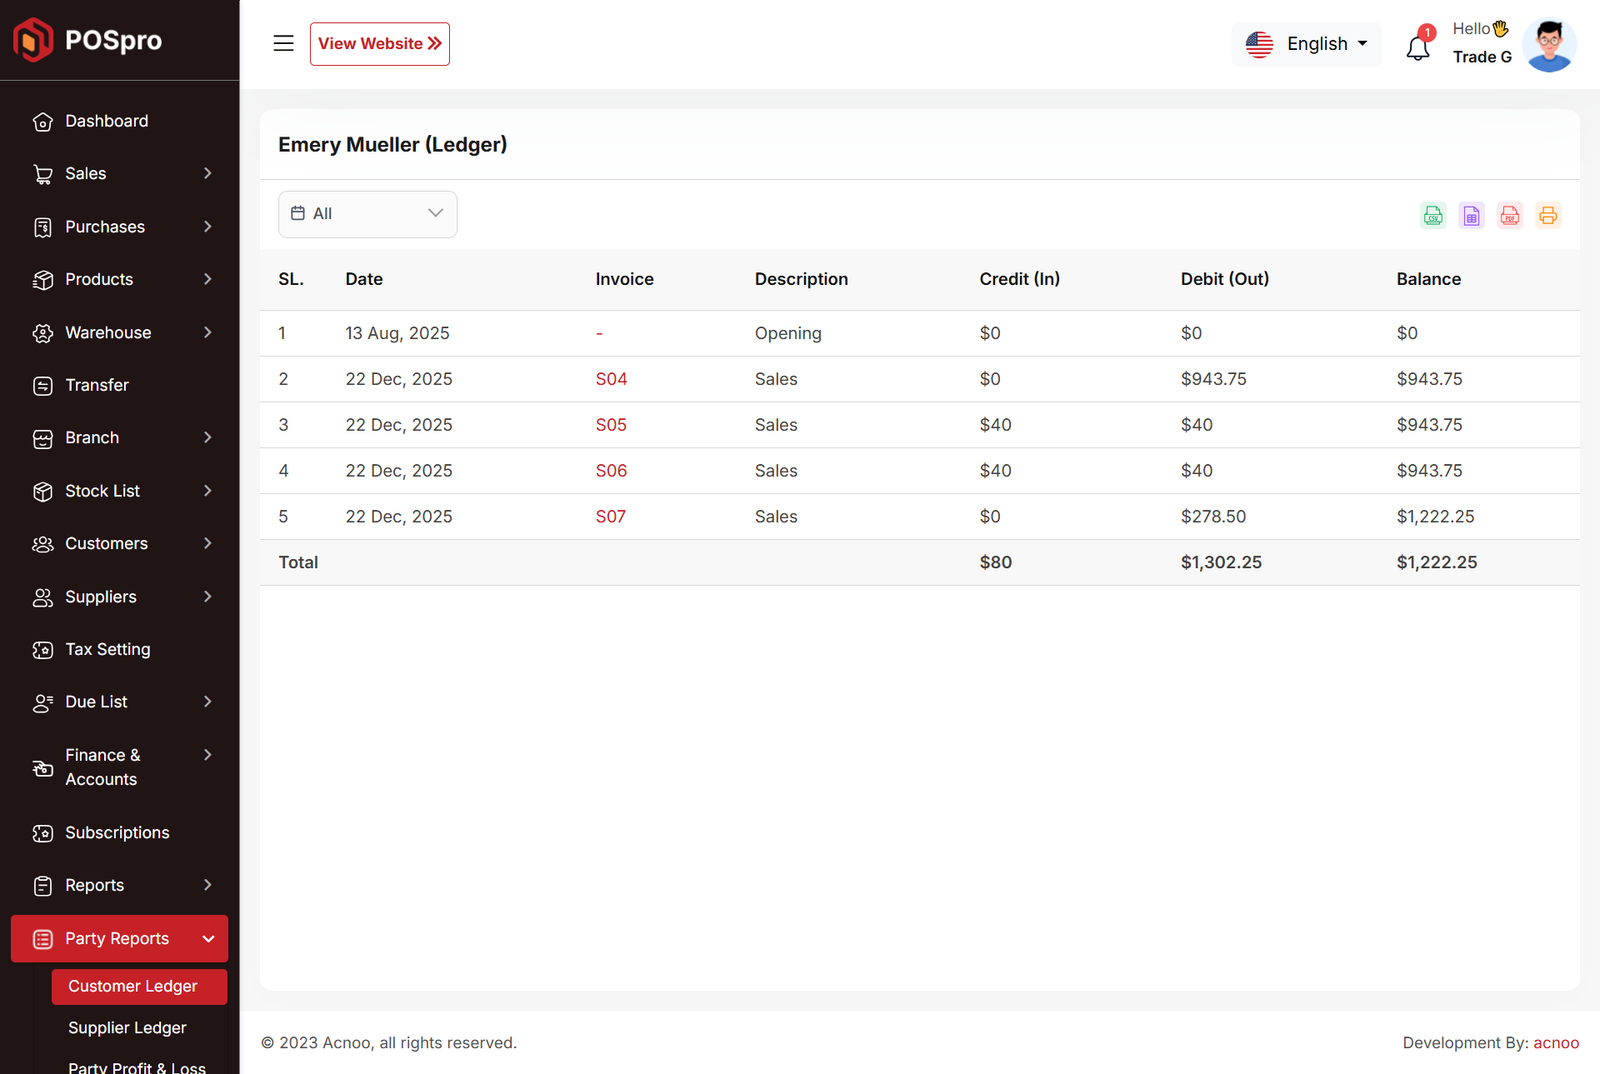Screen dimensions: 1600x1074
Task: Click the user profile avatar
Action: [1549, 45]
